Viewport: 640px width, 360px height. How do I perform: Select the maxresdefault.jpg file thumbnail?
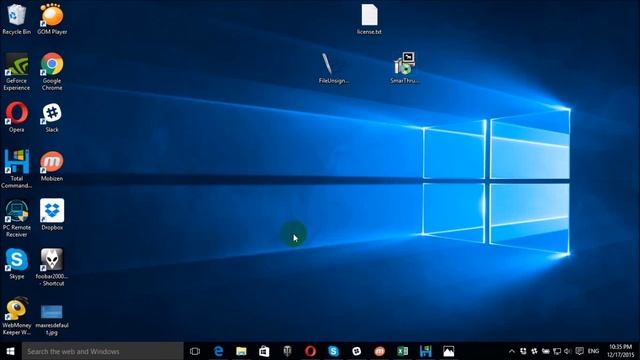52,320
